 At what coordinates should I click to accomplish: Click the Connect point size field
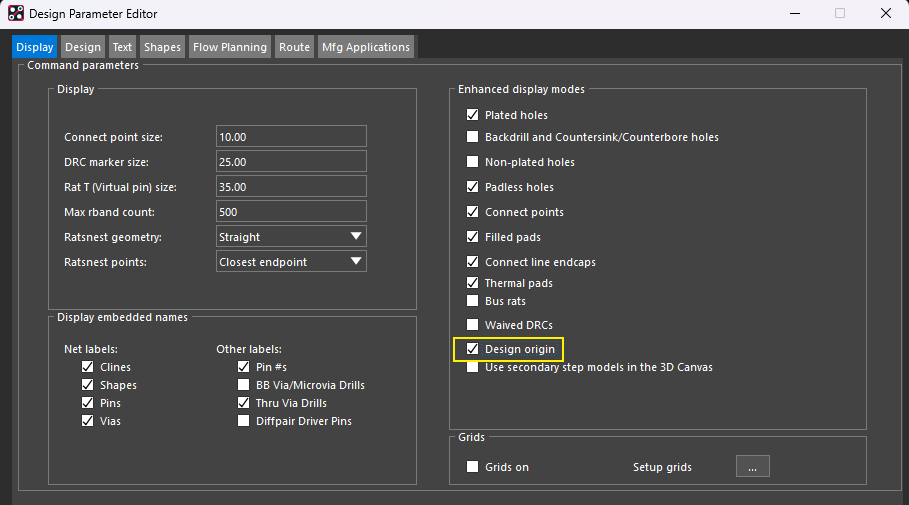click(291, 137)
